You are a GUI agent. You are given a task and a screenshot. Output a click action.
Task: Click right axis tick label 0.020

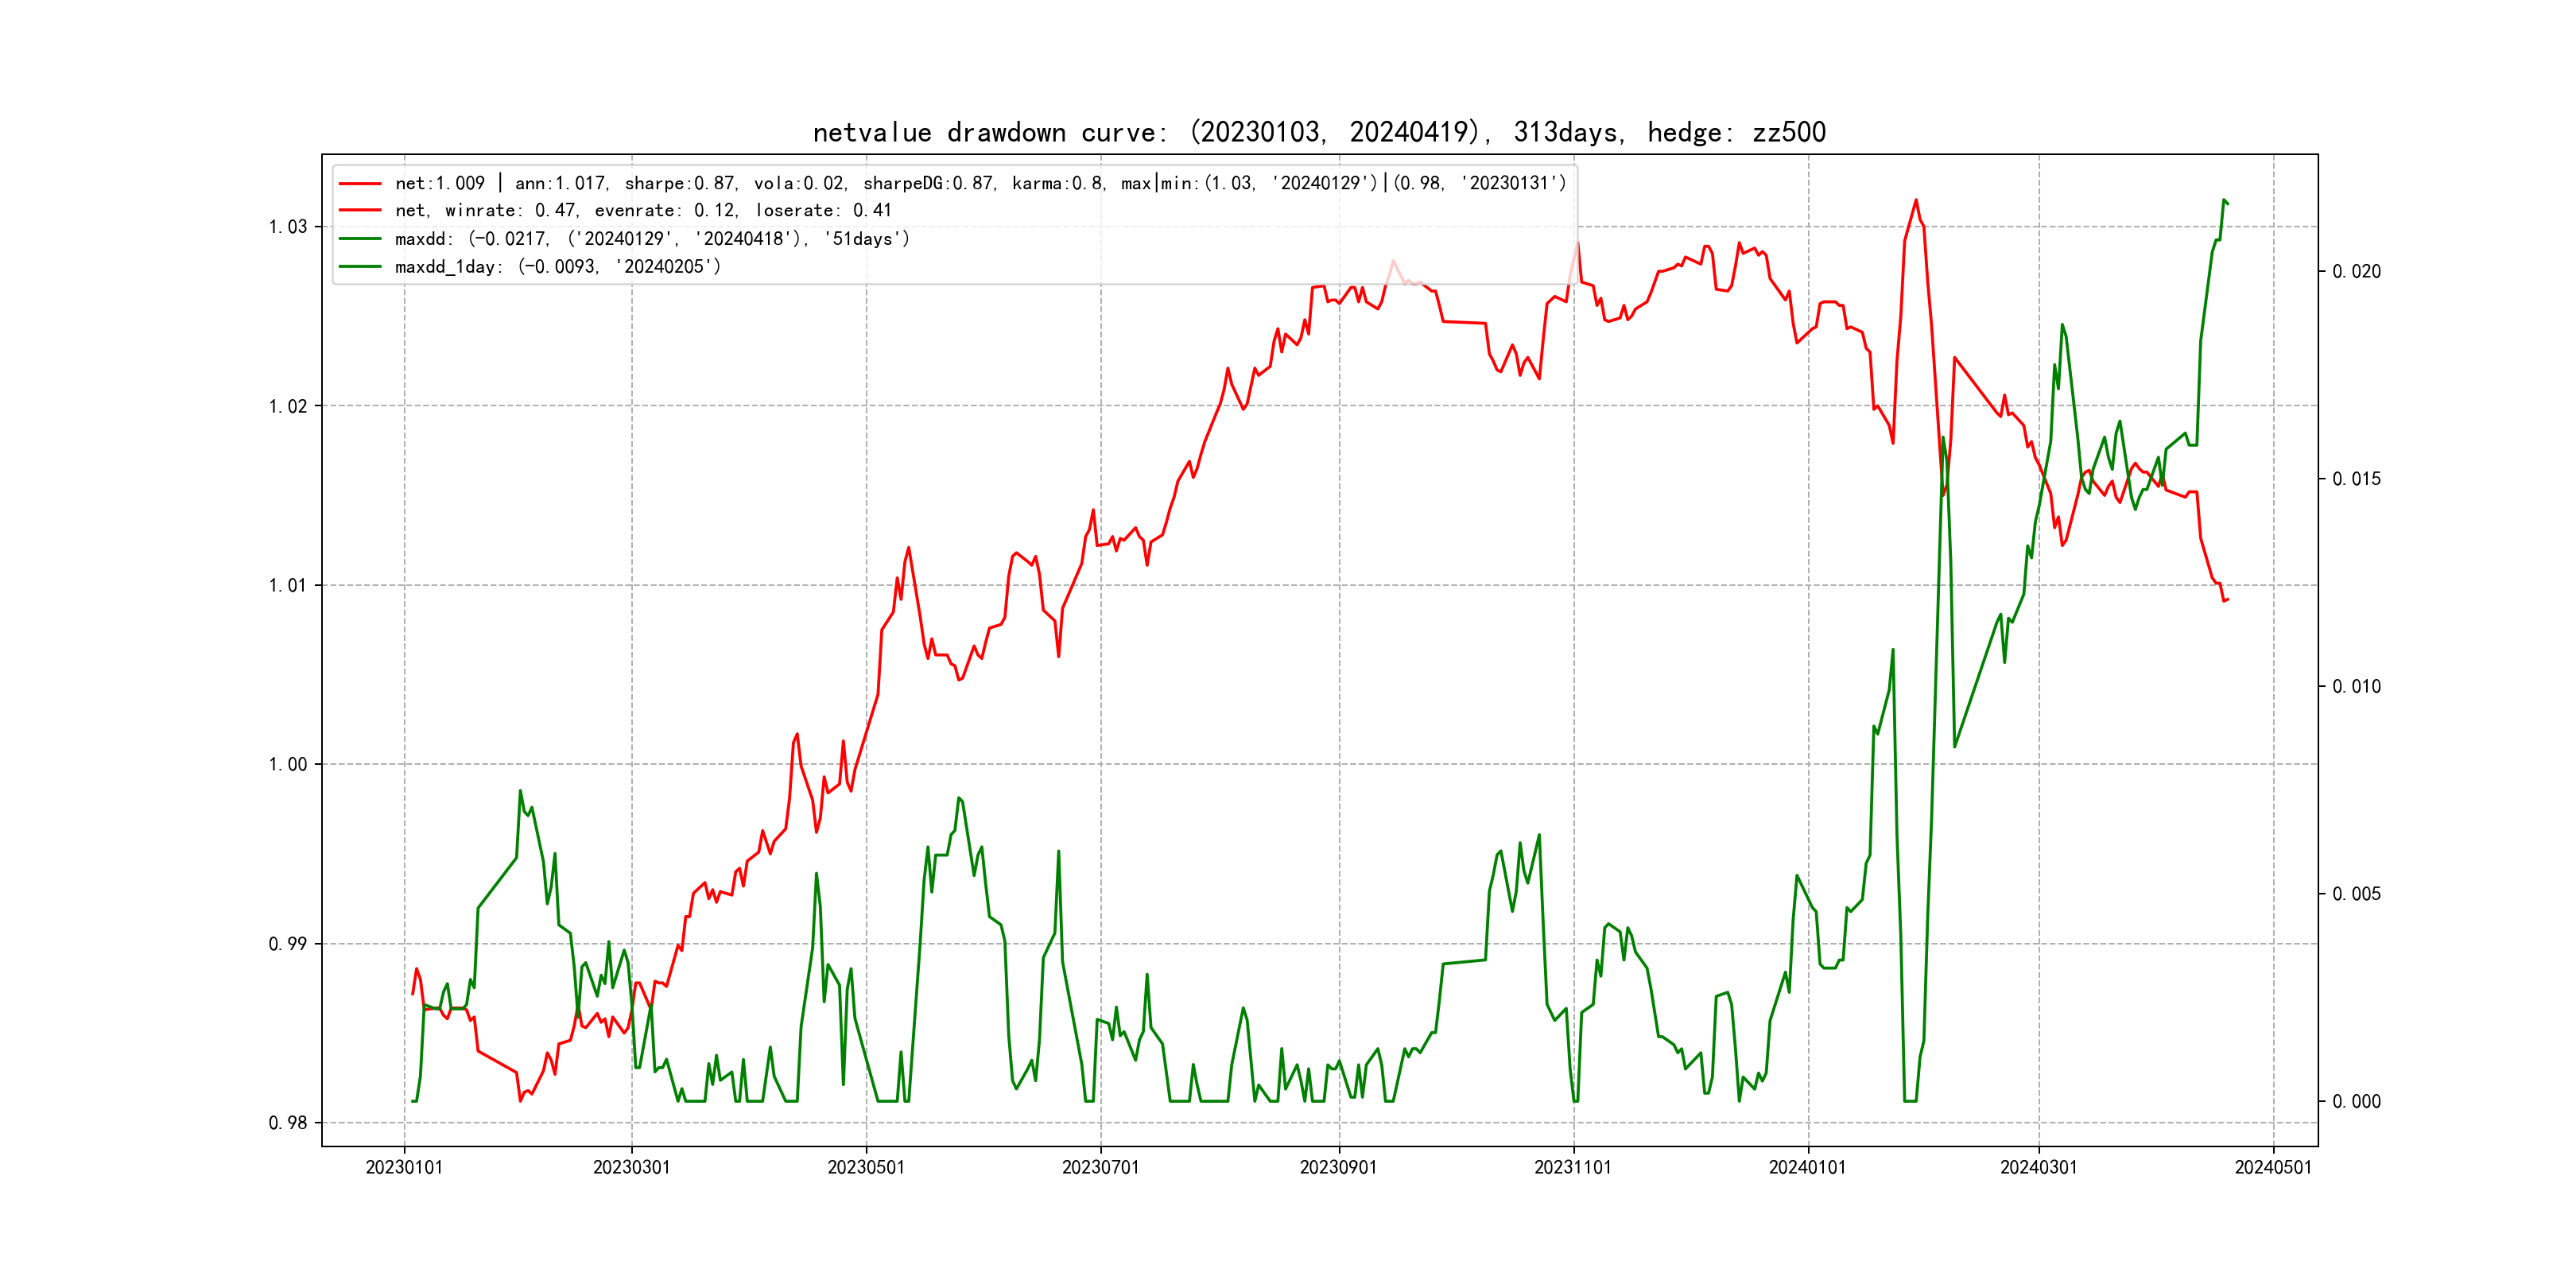(2356, 272)
